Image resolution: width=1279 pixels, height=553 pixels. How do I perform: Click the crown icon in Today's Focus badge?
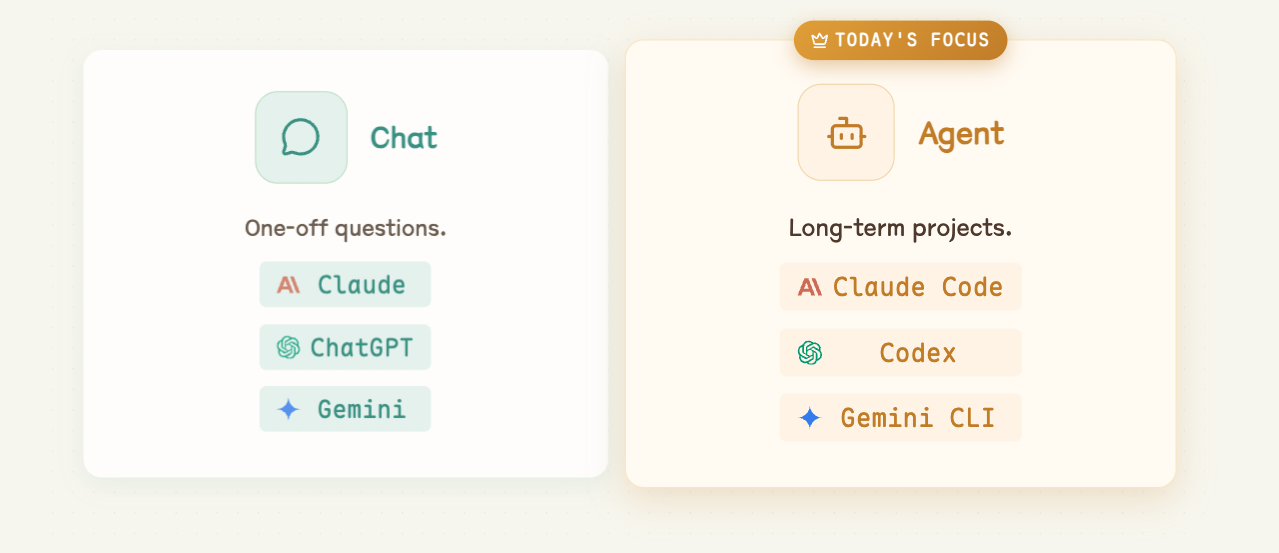[x=820, y=41]
